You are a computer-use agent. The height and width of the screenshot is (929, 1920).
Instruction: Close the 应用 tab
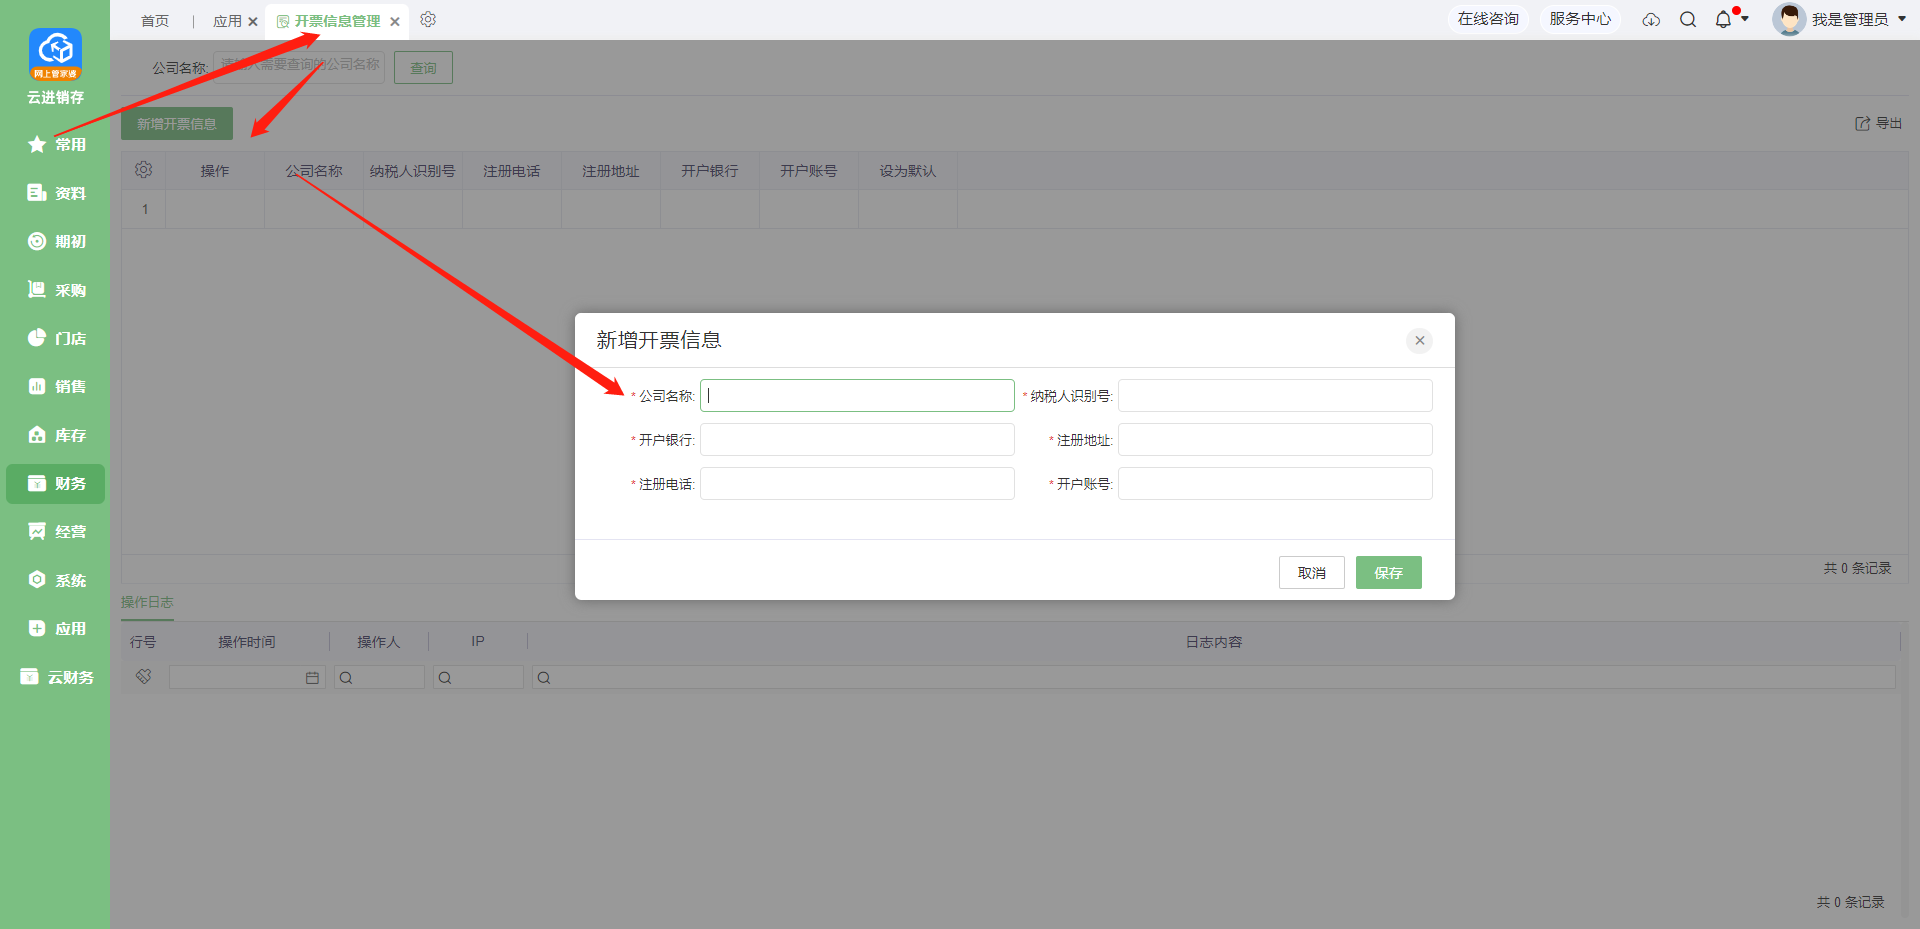coord(253,21)
